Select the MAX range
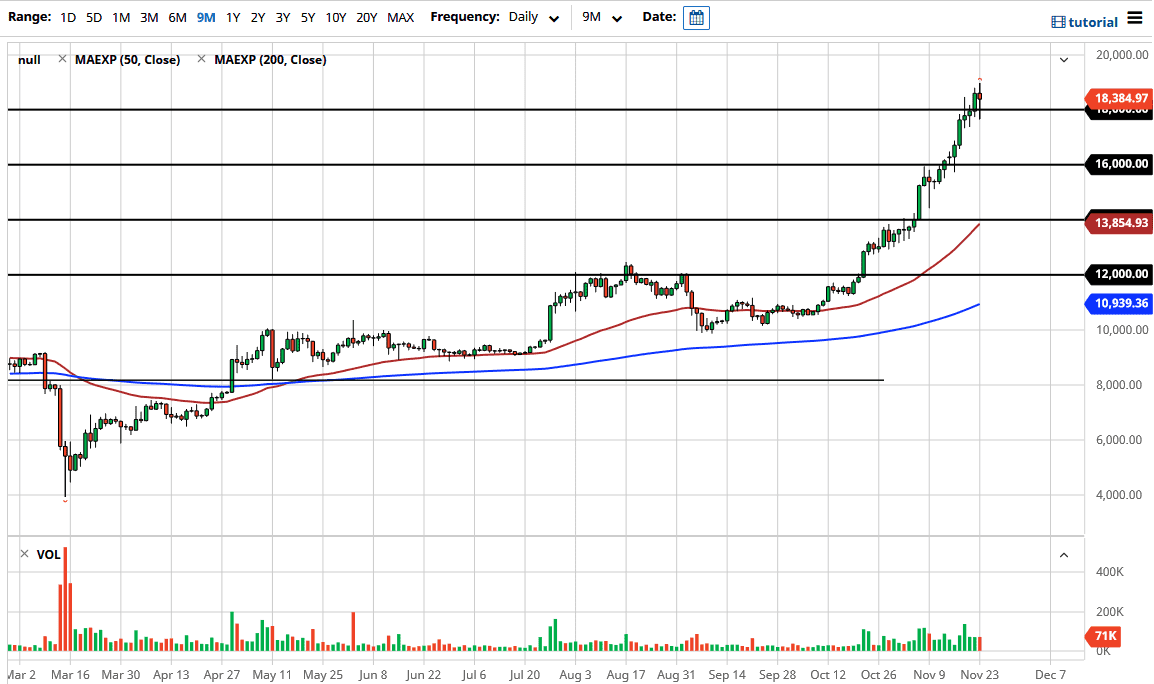The height and width of the screenshot is (684, 1154). tap(400, 17)
